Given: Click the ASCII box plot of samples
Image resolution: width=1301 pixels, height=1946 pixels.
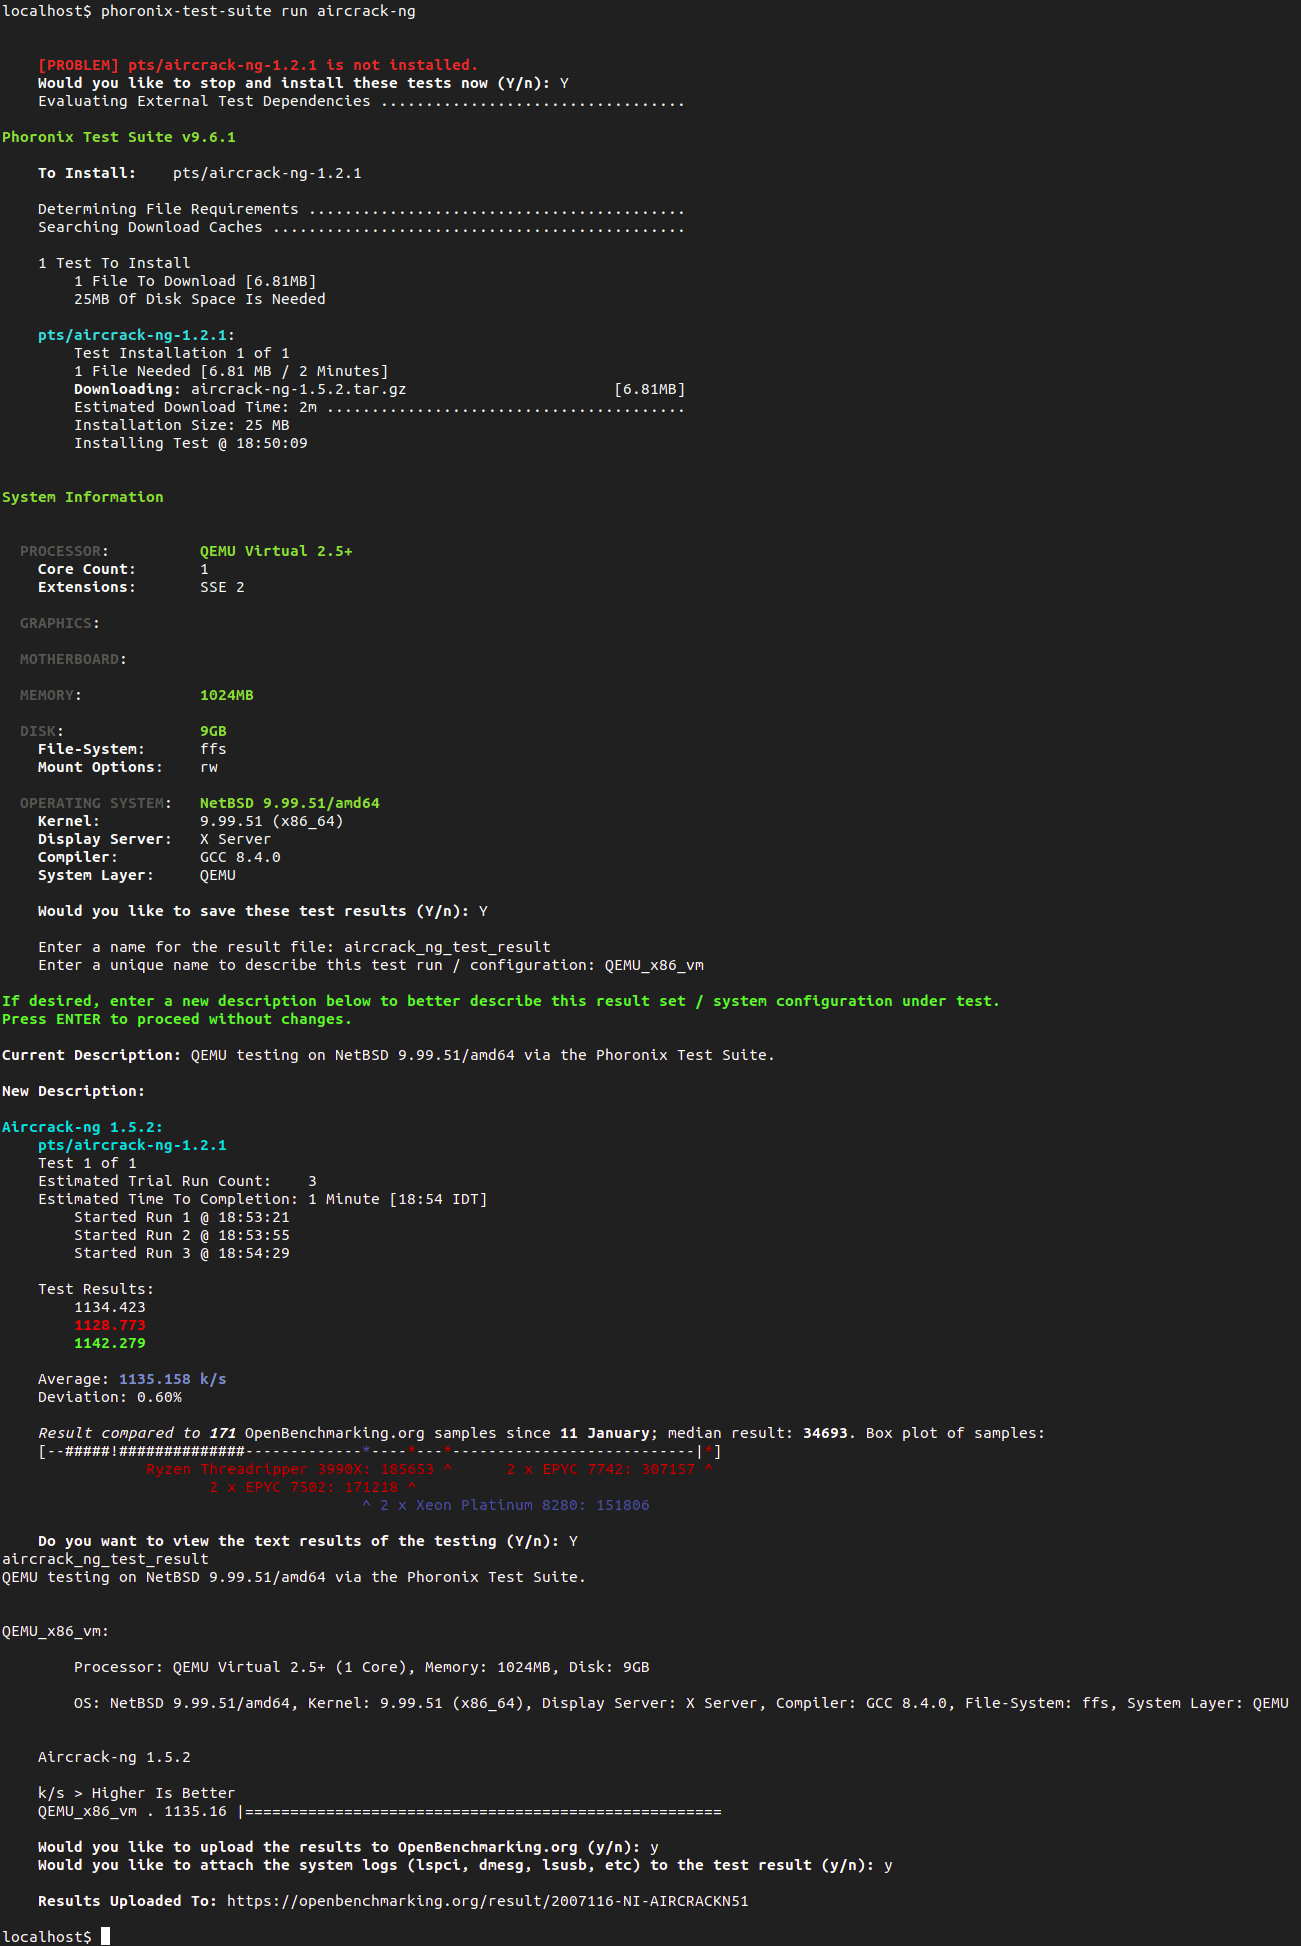Looking at the screenshot, I should (x=379, y=1452).
